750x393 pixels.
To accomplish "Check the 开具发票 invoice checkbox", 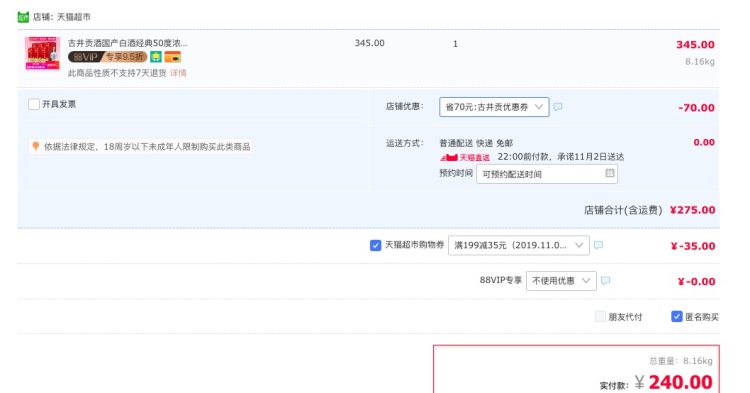I will click(34, 104).
